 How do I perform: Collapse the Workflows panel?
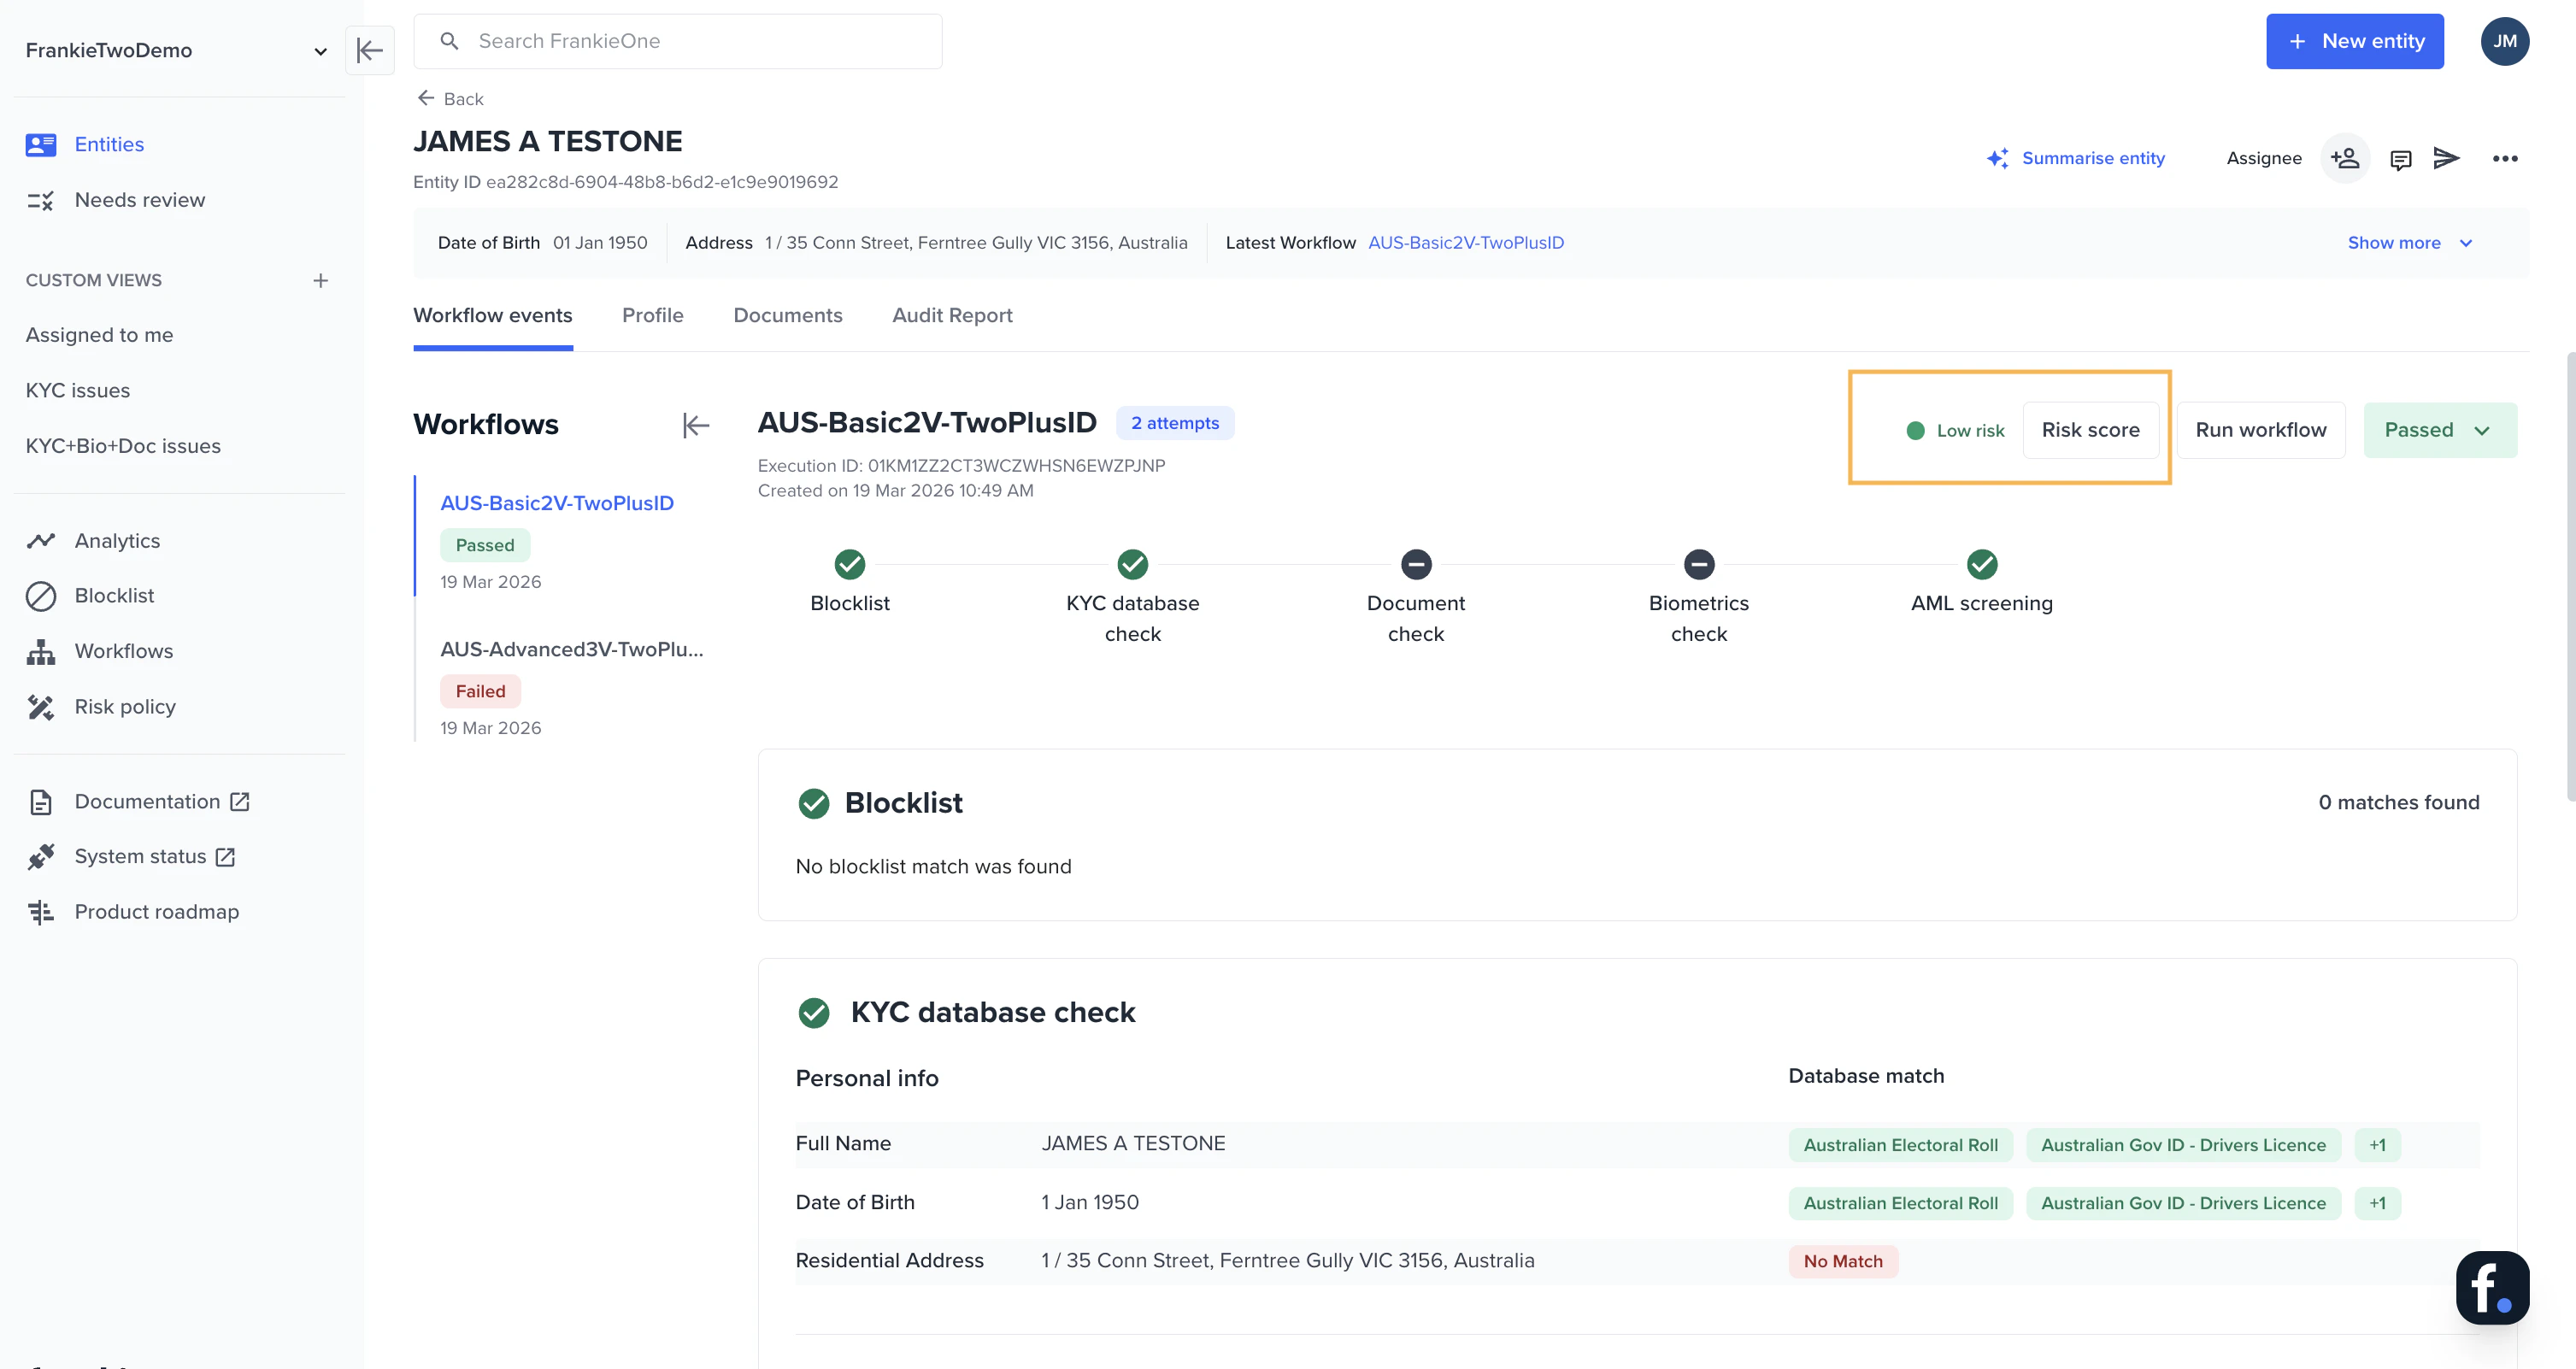tap(695, 425)
